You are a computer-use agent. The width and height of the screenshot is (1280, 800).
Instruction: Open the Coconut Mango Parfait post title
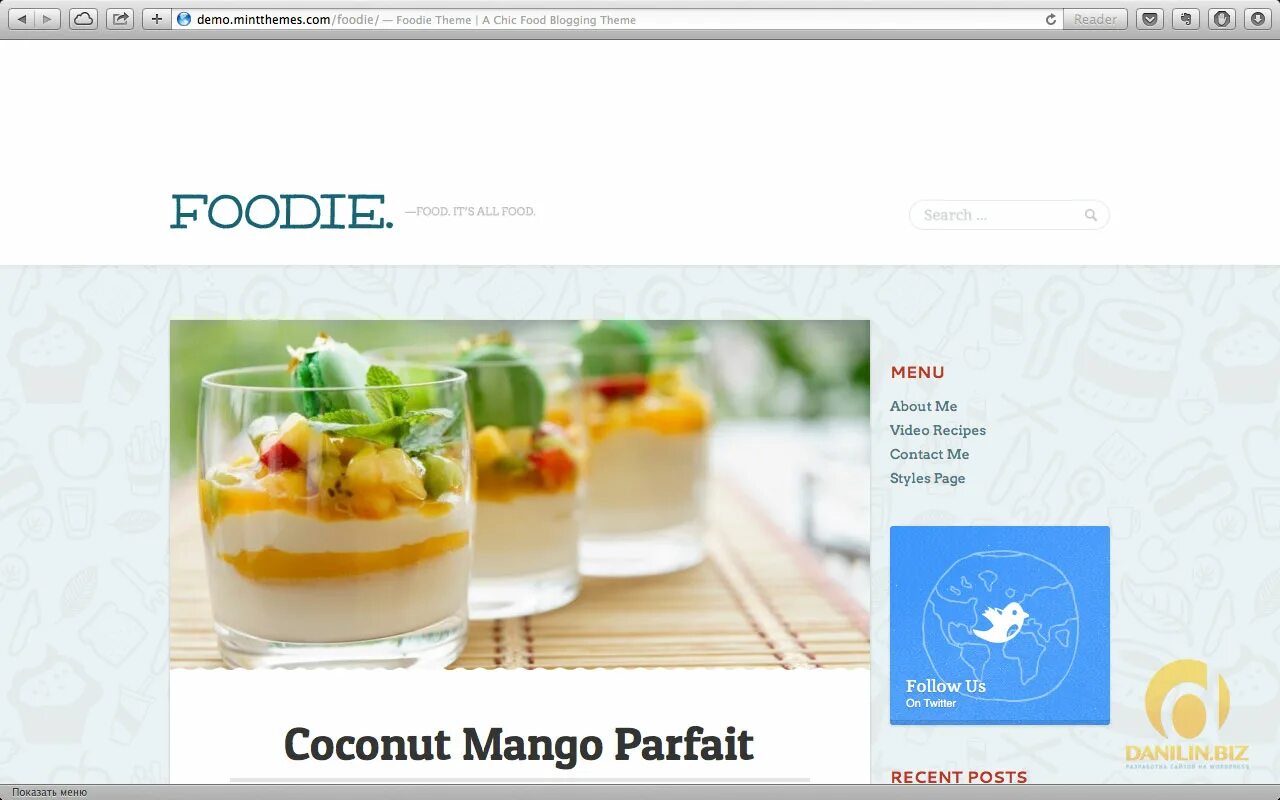[x=519, y=745]
